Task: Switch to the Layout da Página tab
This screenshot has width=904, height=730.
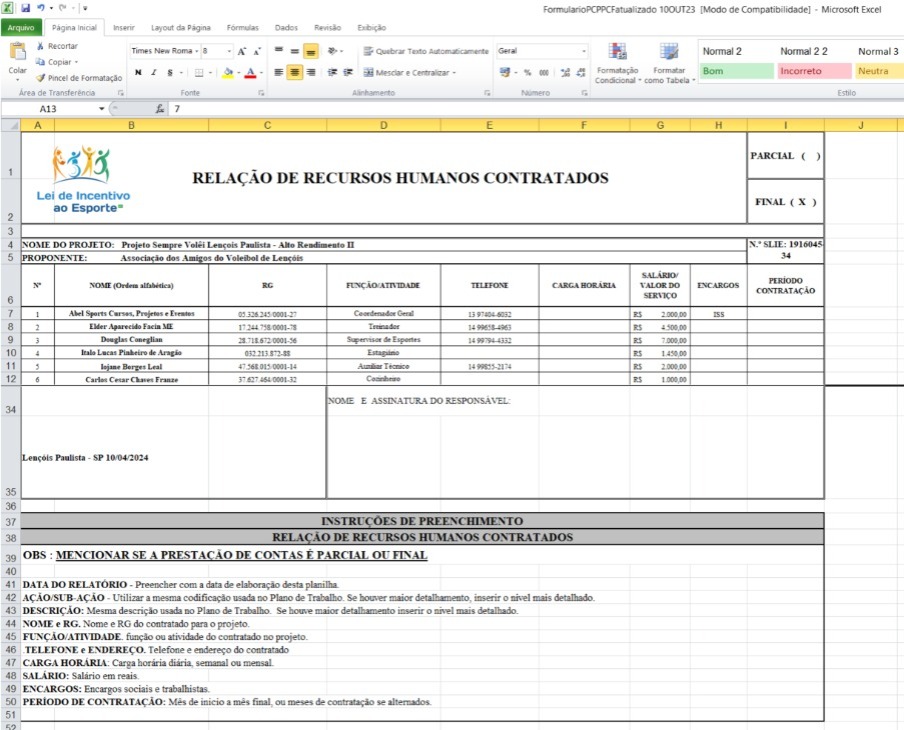Action: pos(180,27)
